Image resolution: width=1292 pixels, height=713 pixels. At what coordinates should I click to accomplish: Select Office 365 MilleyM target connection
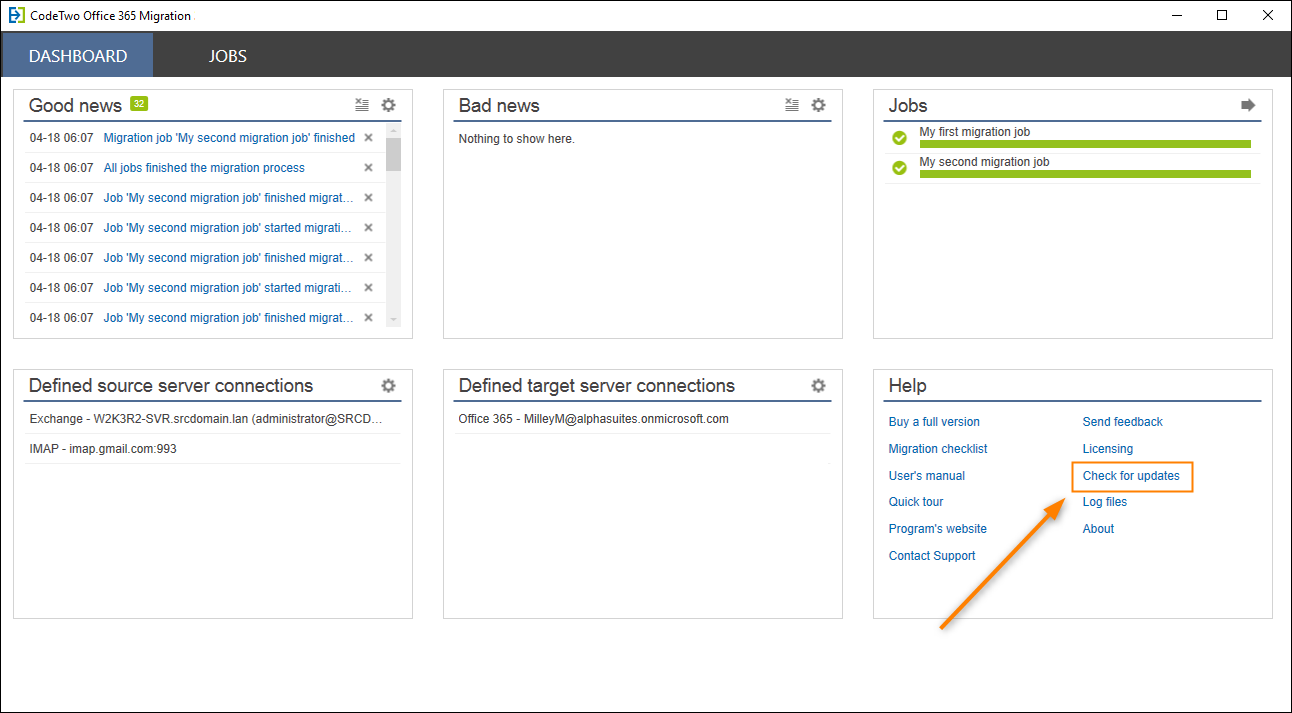(642, 419)
